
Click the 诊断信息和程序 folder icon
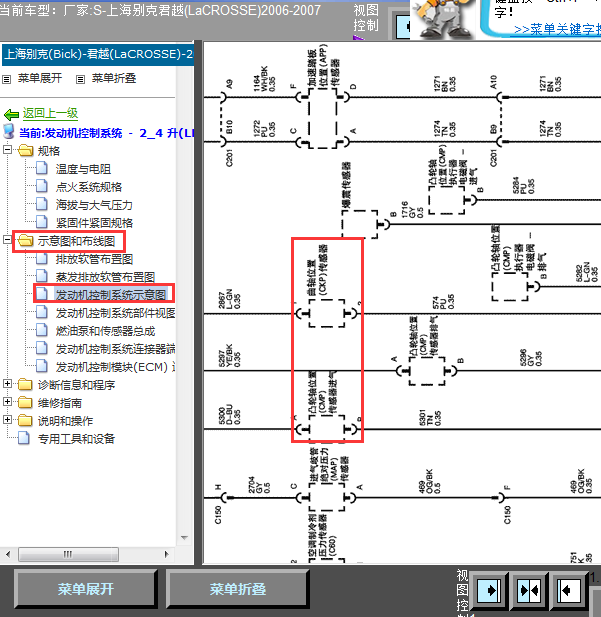pos(26,384)
